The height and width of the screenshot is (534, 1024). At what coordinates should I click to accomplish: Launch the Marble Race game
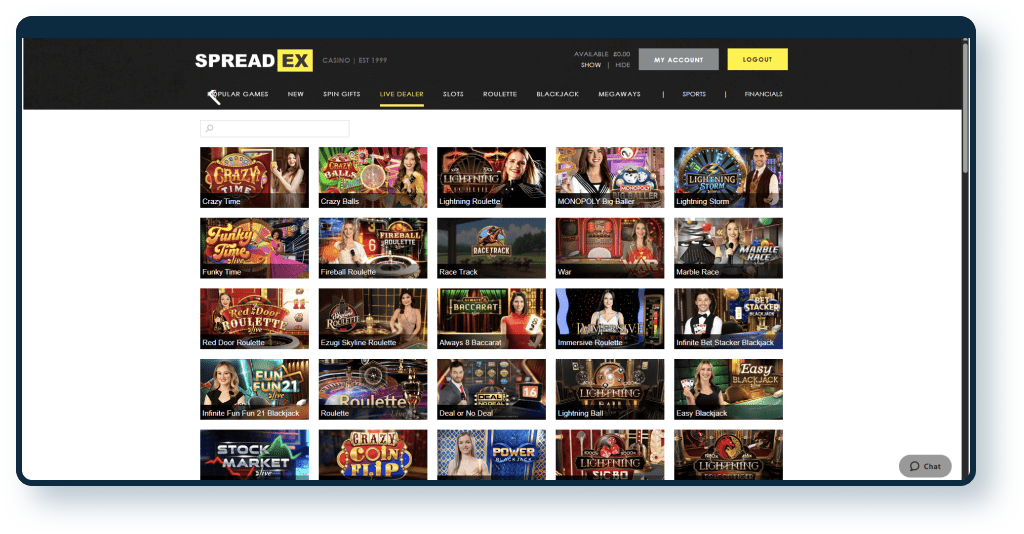tap(728, 248)
